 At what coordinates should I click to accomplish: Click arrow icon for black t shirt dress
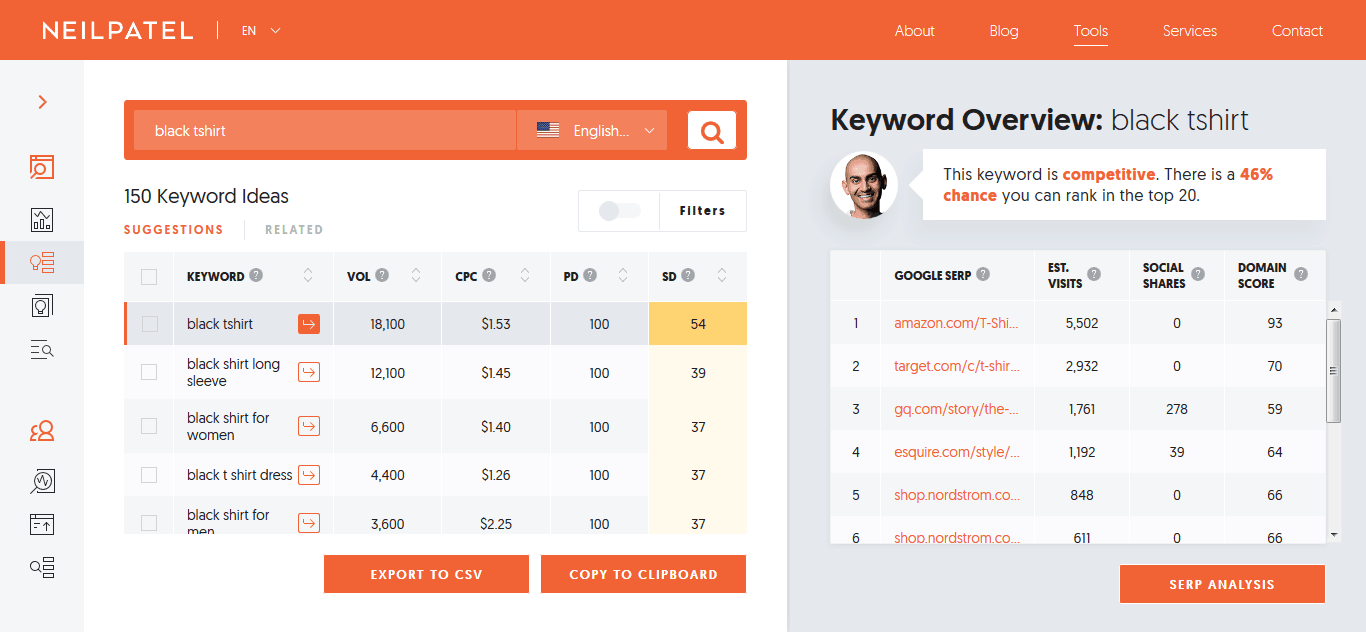(x=309, y=475)
